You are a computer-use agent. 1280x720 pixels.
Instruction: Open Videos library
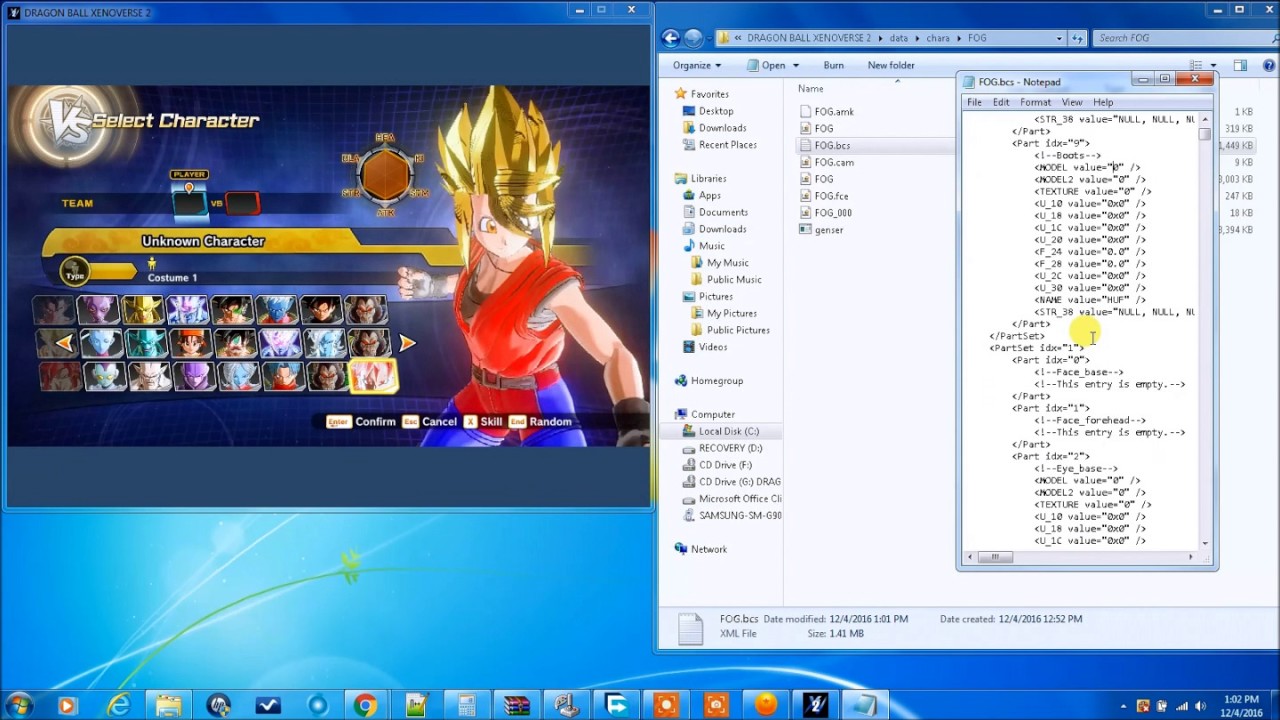(x=712, y=347)
